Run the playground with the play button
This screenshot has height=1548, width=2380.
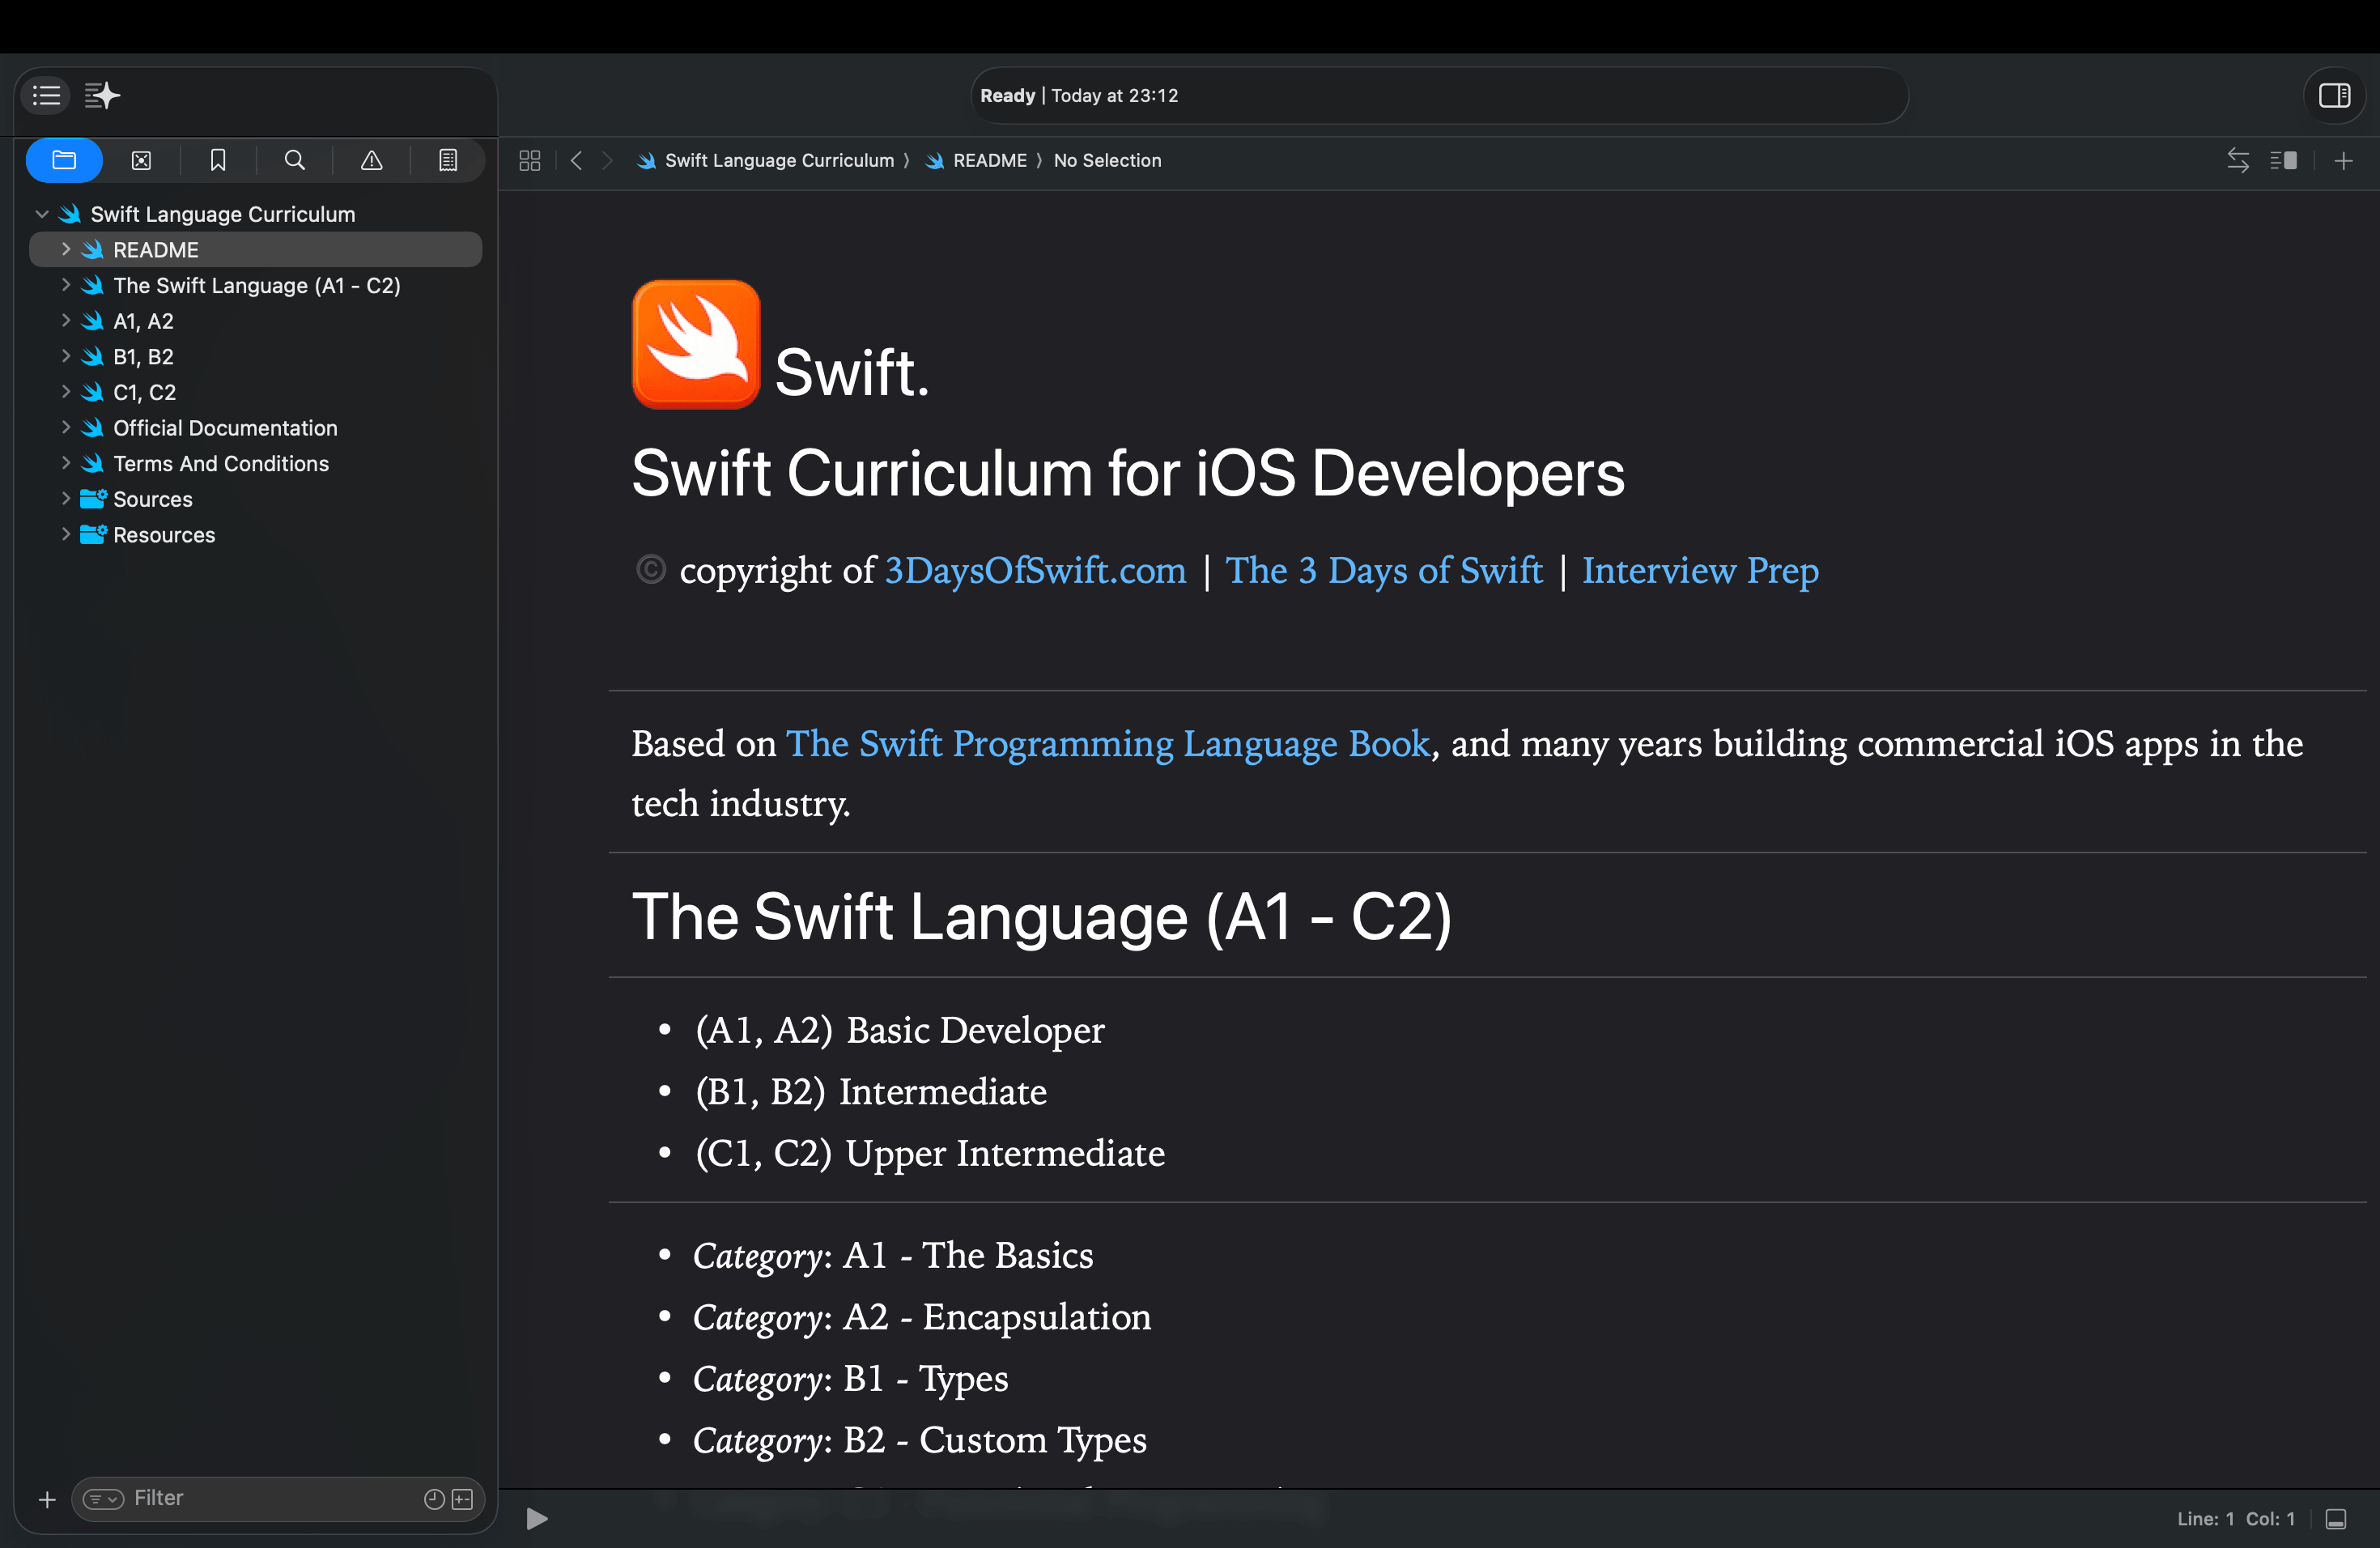tap(536, 1518)
